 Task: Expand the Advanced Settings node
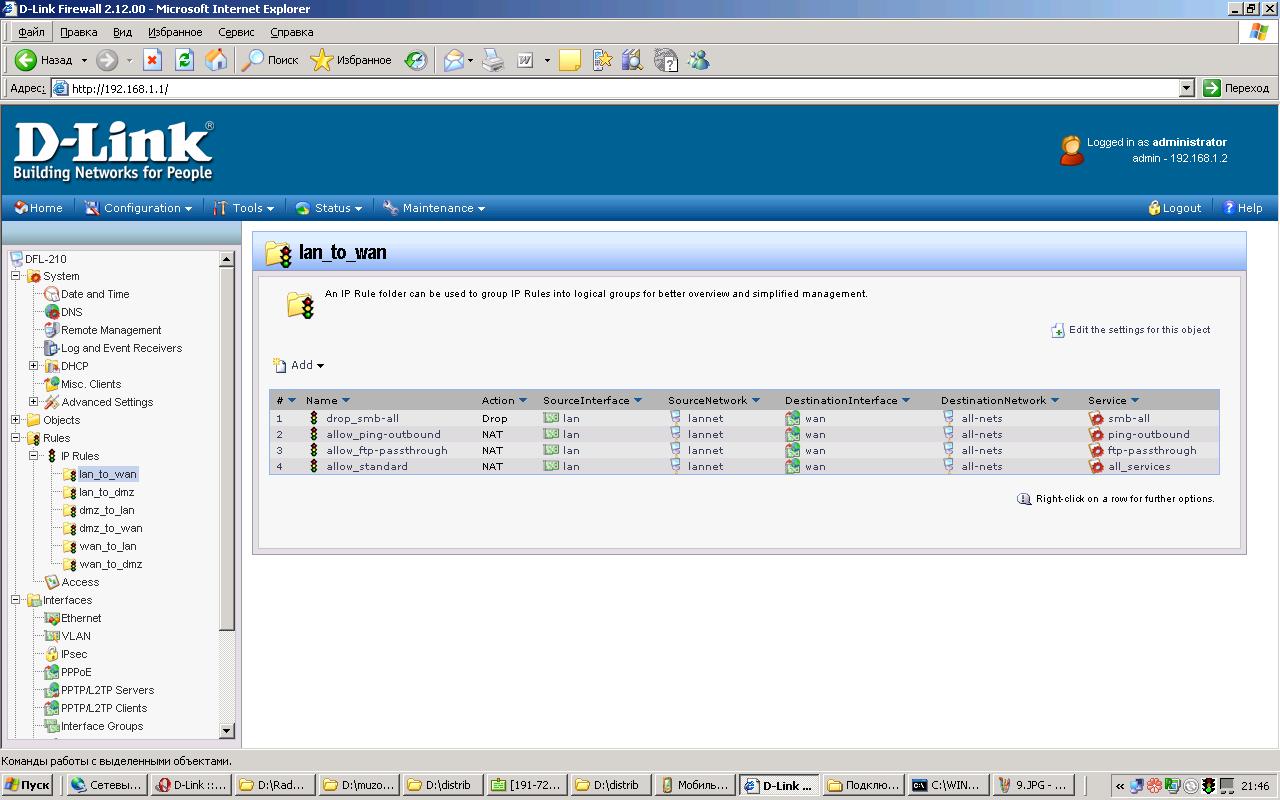(x=34, y=402)
